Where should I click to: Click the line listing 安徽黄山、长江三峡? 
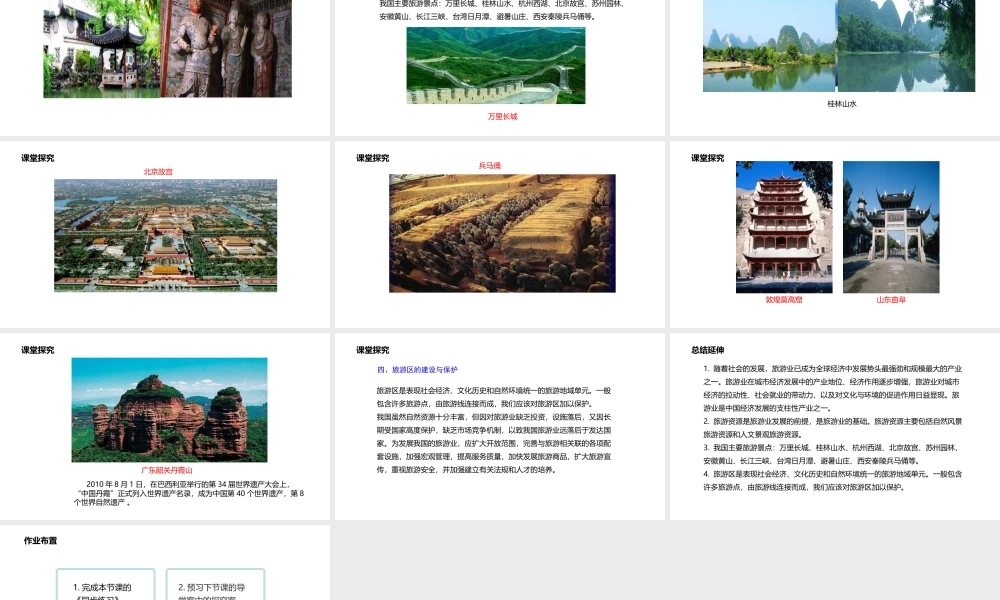pos(488,17)
